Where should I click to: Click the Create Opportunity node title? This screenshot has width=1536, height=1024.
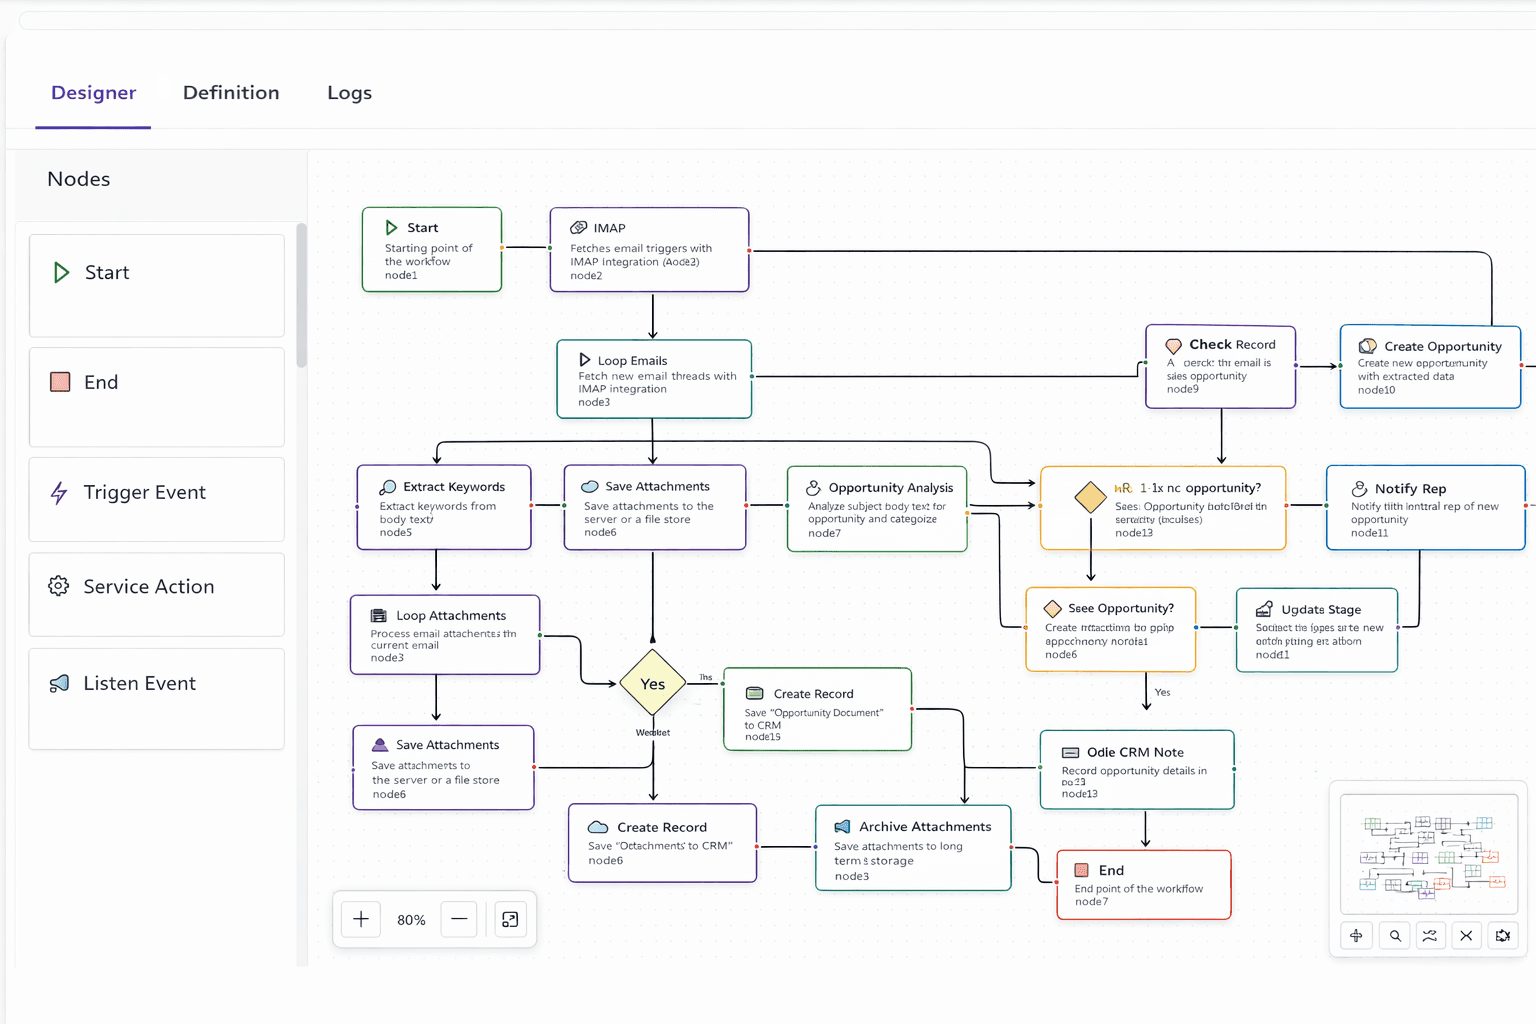click(x=1443, y=347)
